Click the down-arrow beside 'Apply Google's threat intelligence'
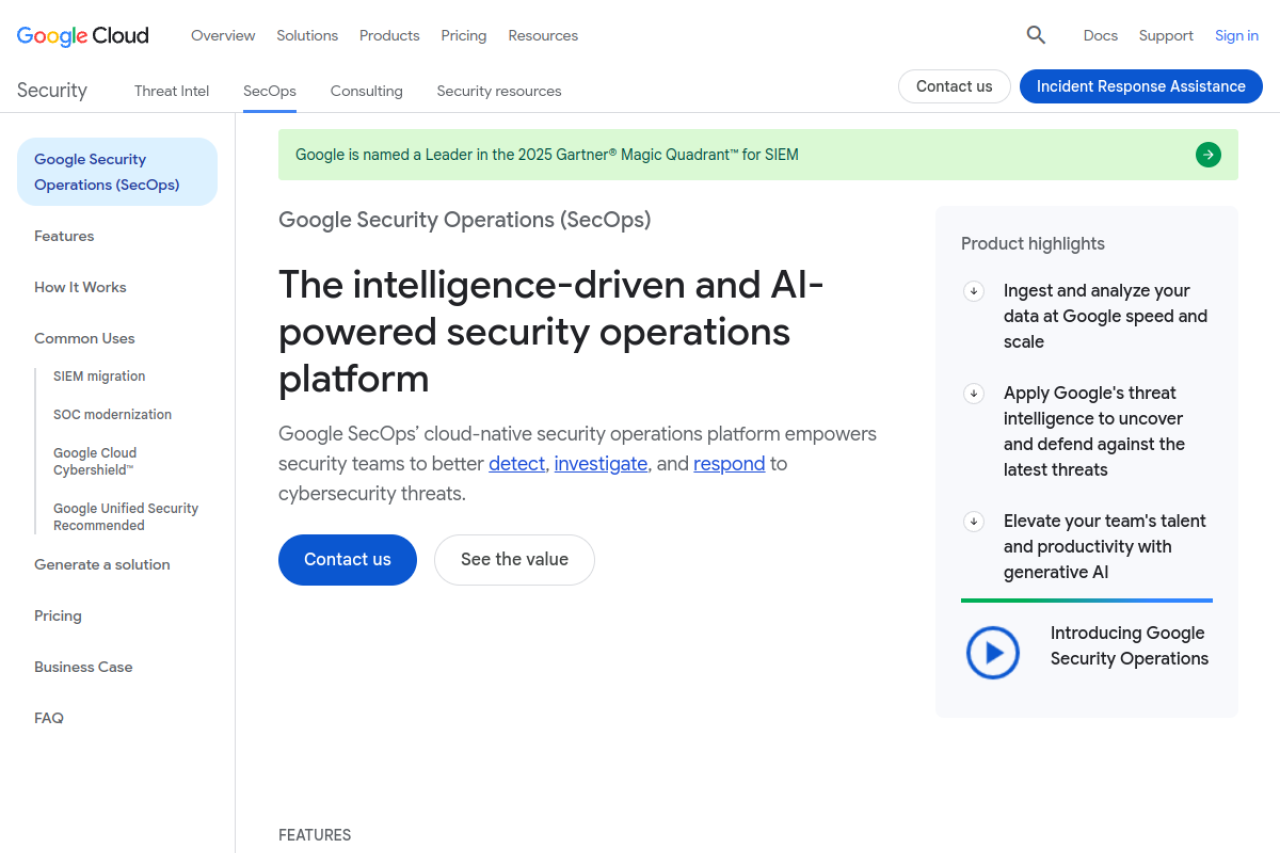This screenshot has height=853, width=1280. pos(973,393)
